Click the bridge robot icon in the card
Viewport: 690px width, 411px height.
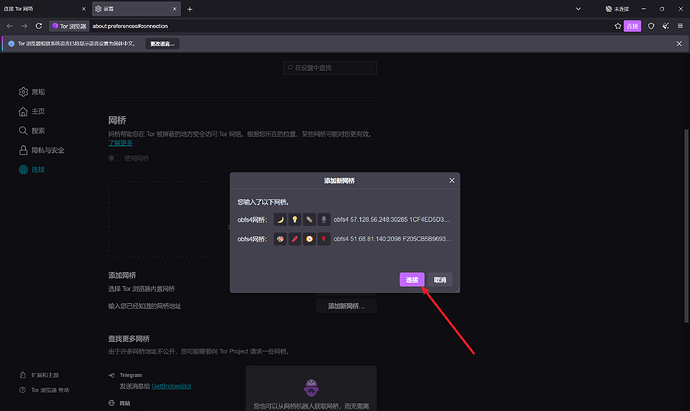point(311,387)
